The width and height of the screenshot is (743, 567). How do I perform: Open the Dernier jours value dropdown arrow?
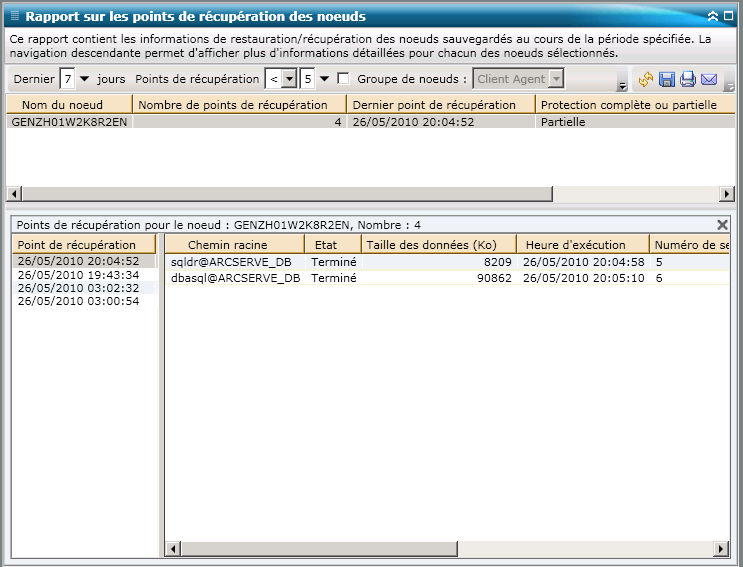tap(84, 79)
